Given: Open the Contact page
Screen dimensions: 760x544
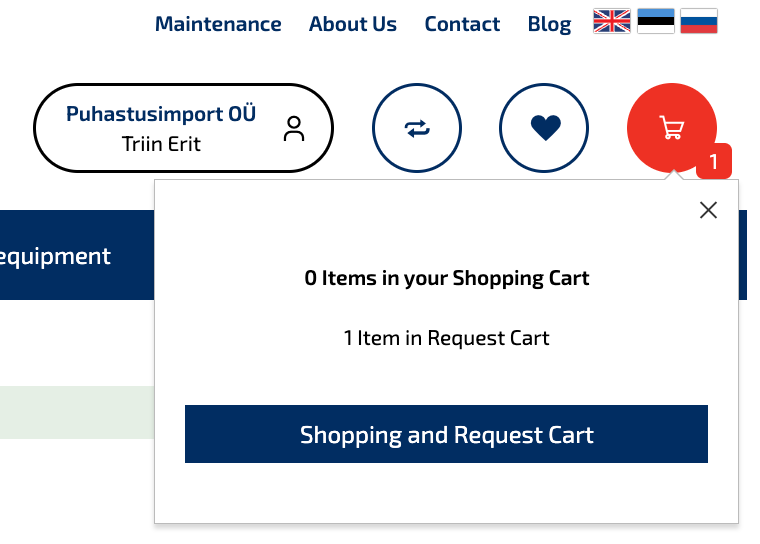Looking at the screenshot, I should coord(462,24).
